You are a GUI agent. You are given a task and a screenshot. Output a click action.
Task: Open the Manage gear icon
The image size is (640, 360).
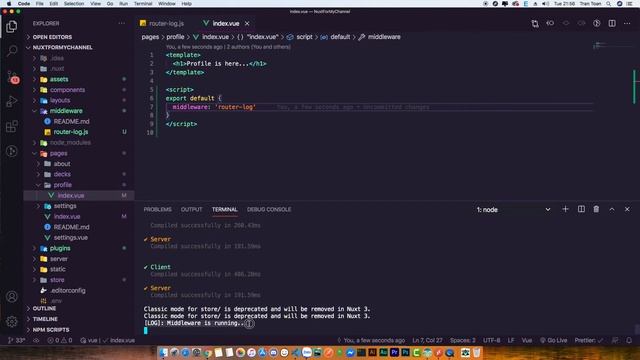[11, 322]
